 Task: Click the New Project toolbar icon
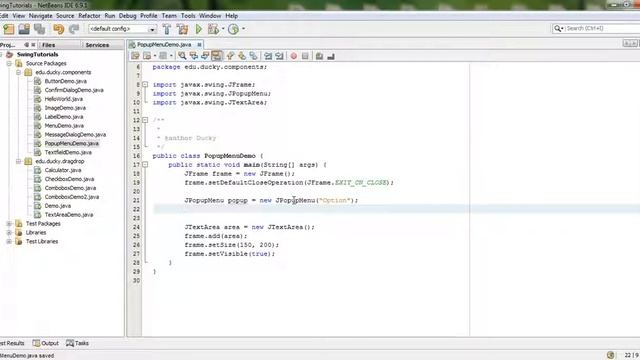click(x=9, y=29)
